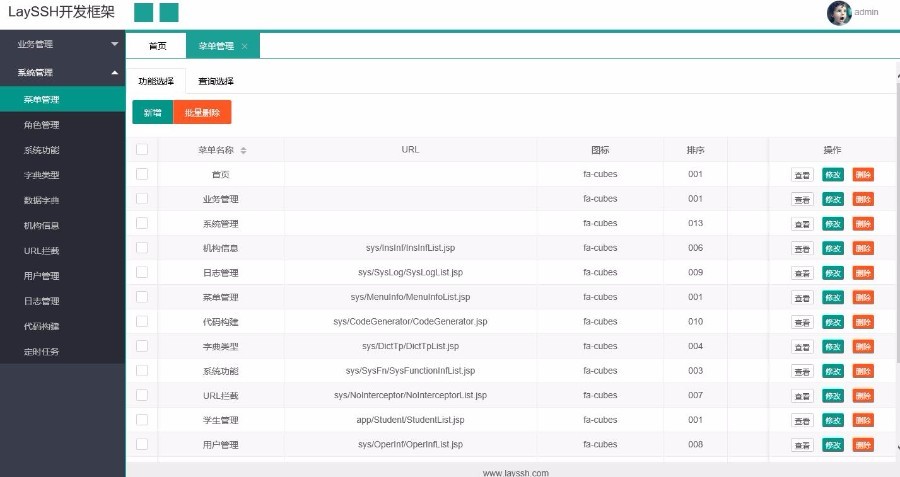Click the scrollbar down arrow by the table
The image size is (900, 477).
coord(897,448)
